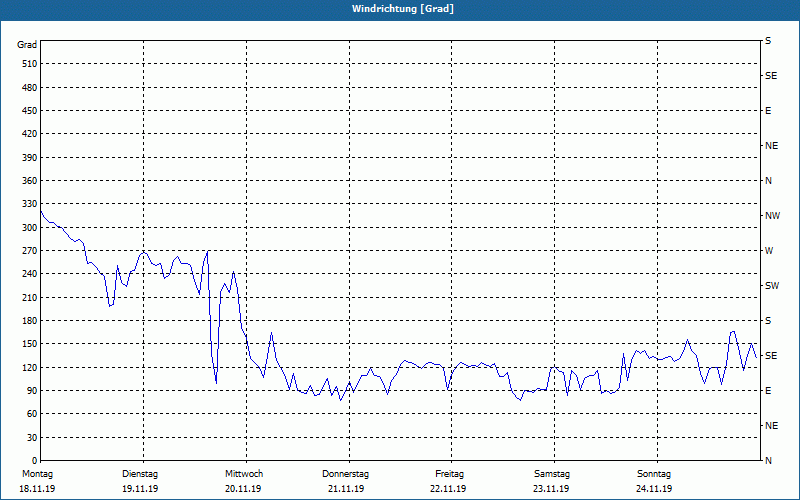Select the 'Dienstag' day label
The height and width of the screenshot is (500, 800).
140,474
